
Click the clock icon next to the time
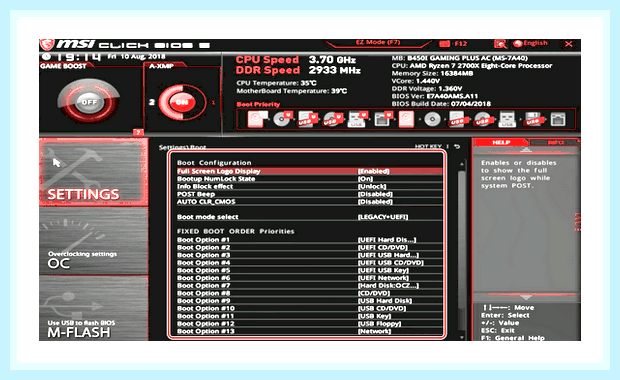click(47, 57)
